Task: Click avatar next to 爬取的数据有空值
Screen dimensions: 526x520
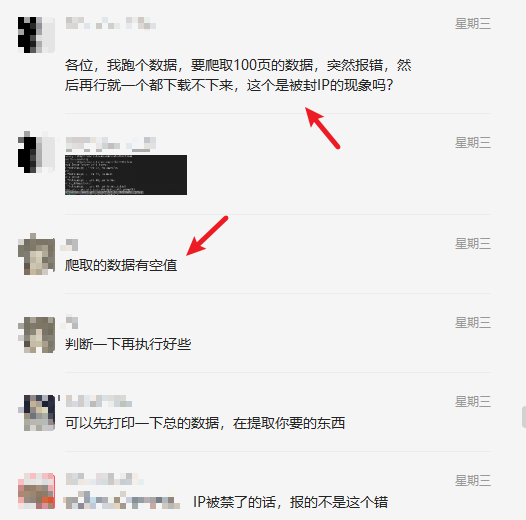Action: coord(36,254)
